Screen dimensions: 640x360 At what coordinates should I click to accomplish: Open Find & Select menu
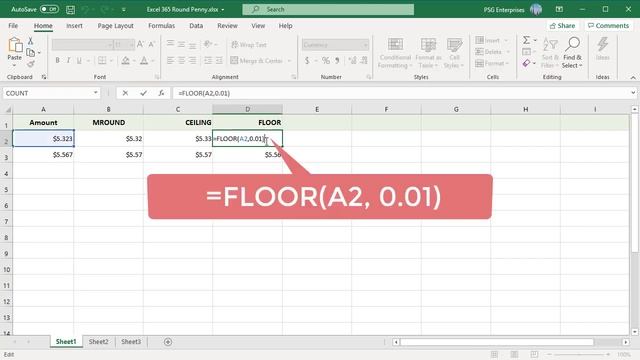[572, 53]
